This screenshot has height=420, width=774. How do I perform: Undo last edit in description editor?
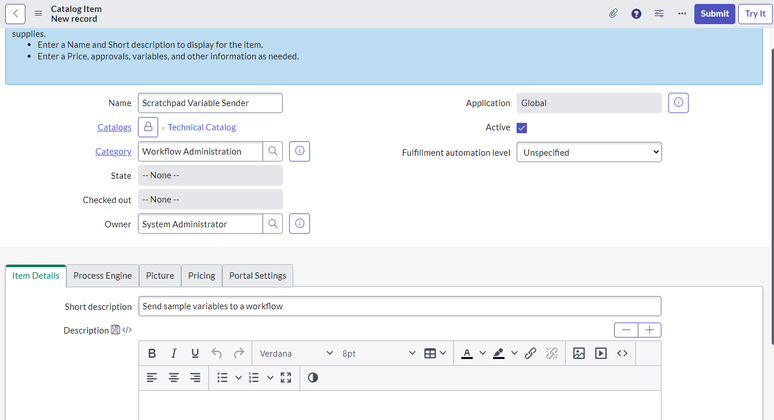(x=217, y=353)
